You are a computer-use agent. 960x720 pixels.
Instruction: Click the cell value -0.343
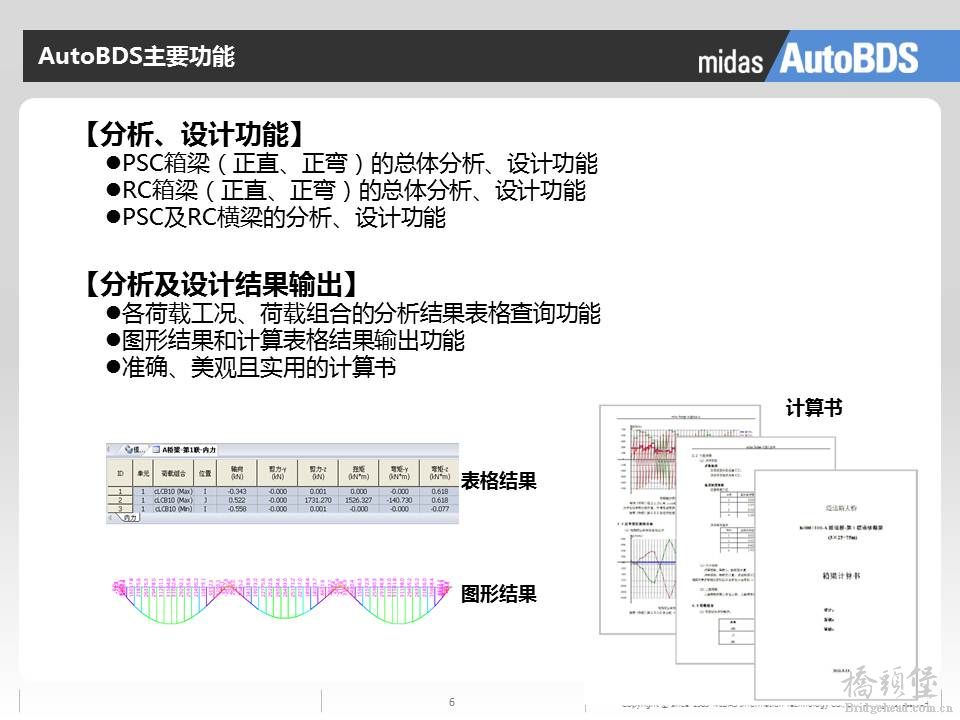[x=237, y=492]
